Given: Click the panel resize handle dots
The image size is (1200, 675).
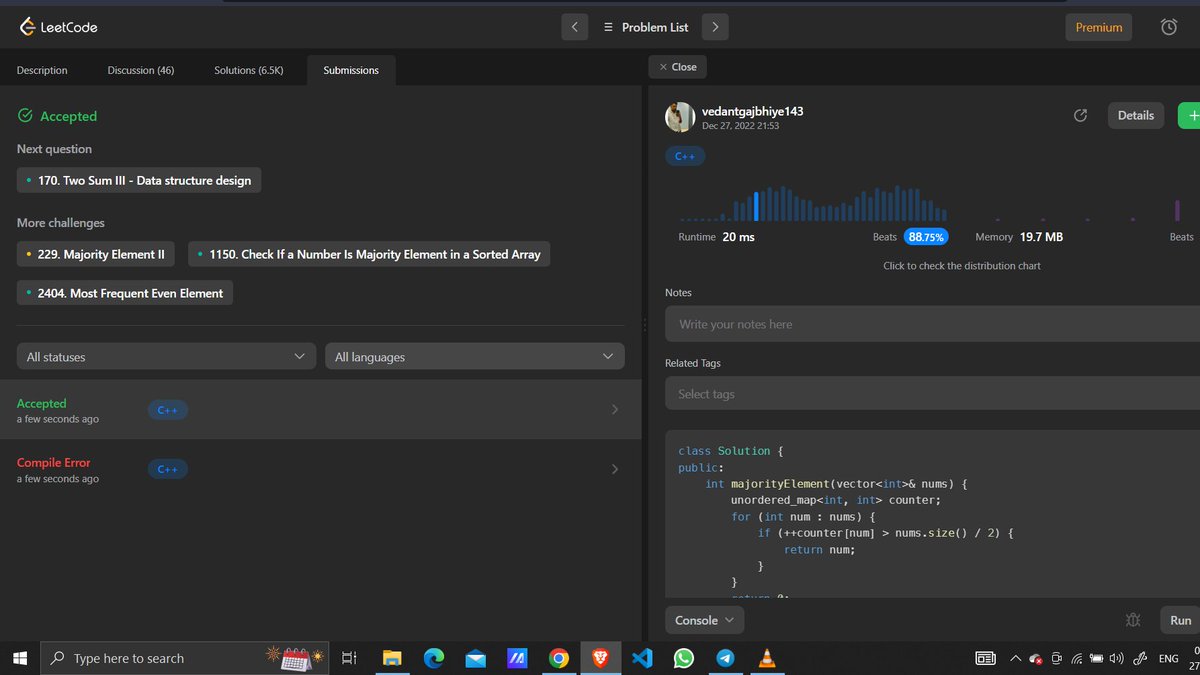Looking at the screenshot, I should [645, 324].
